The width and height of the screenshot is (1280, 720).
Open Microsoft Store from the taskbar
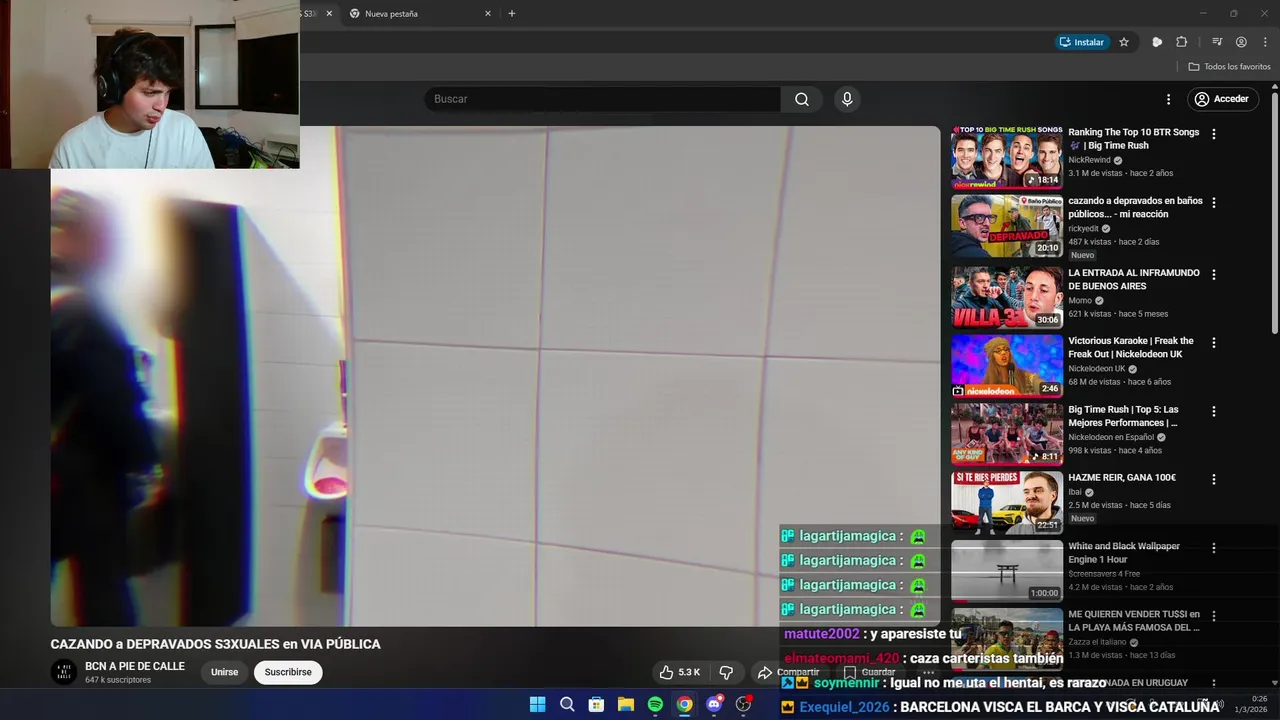596,704
